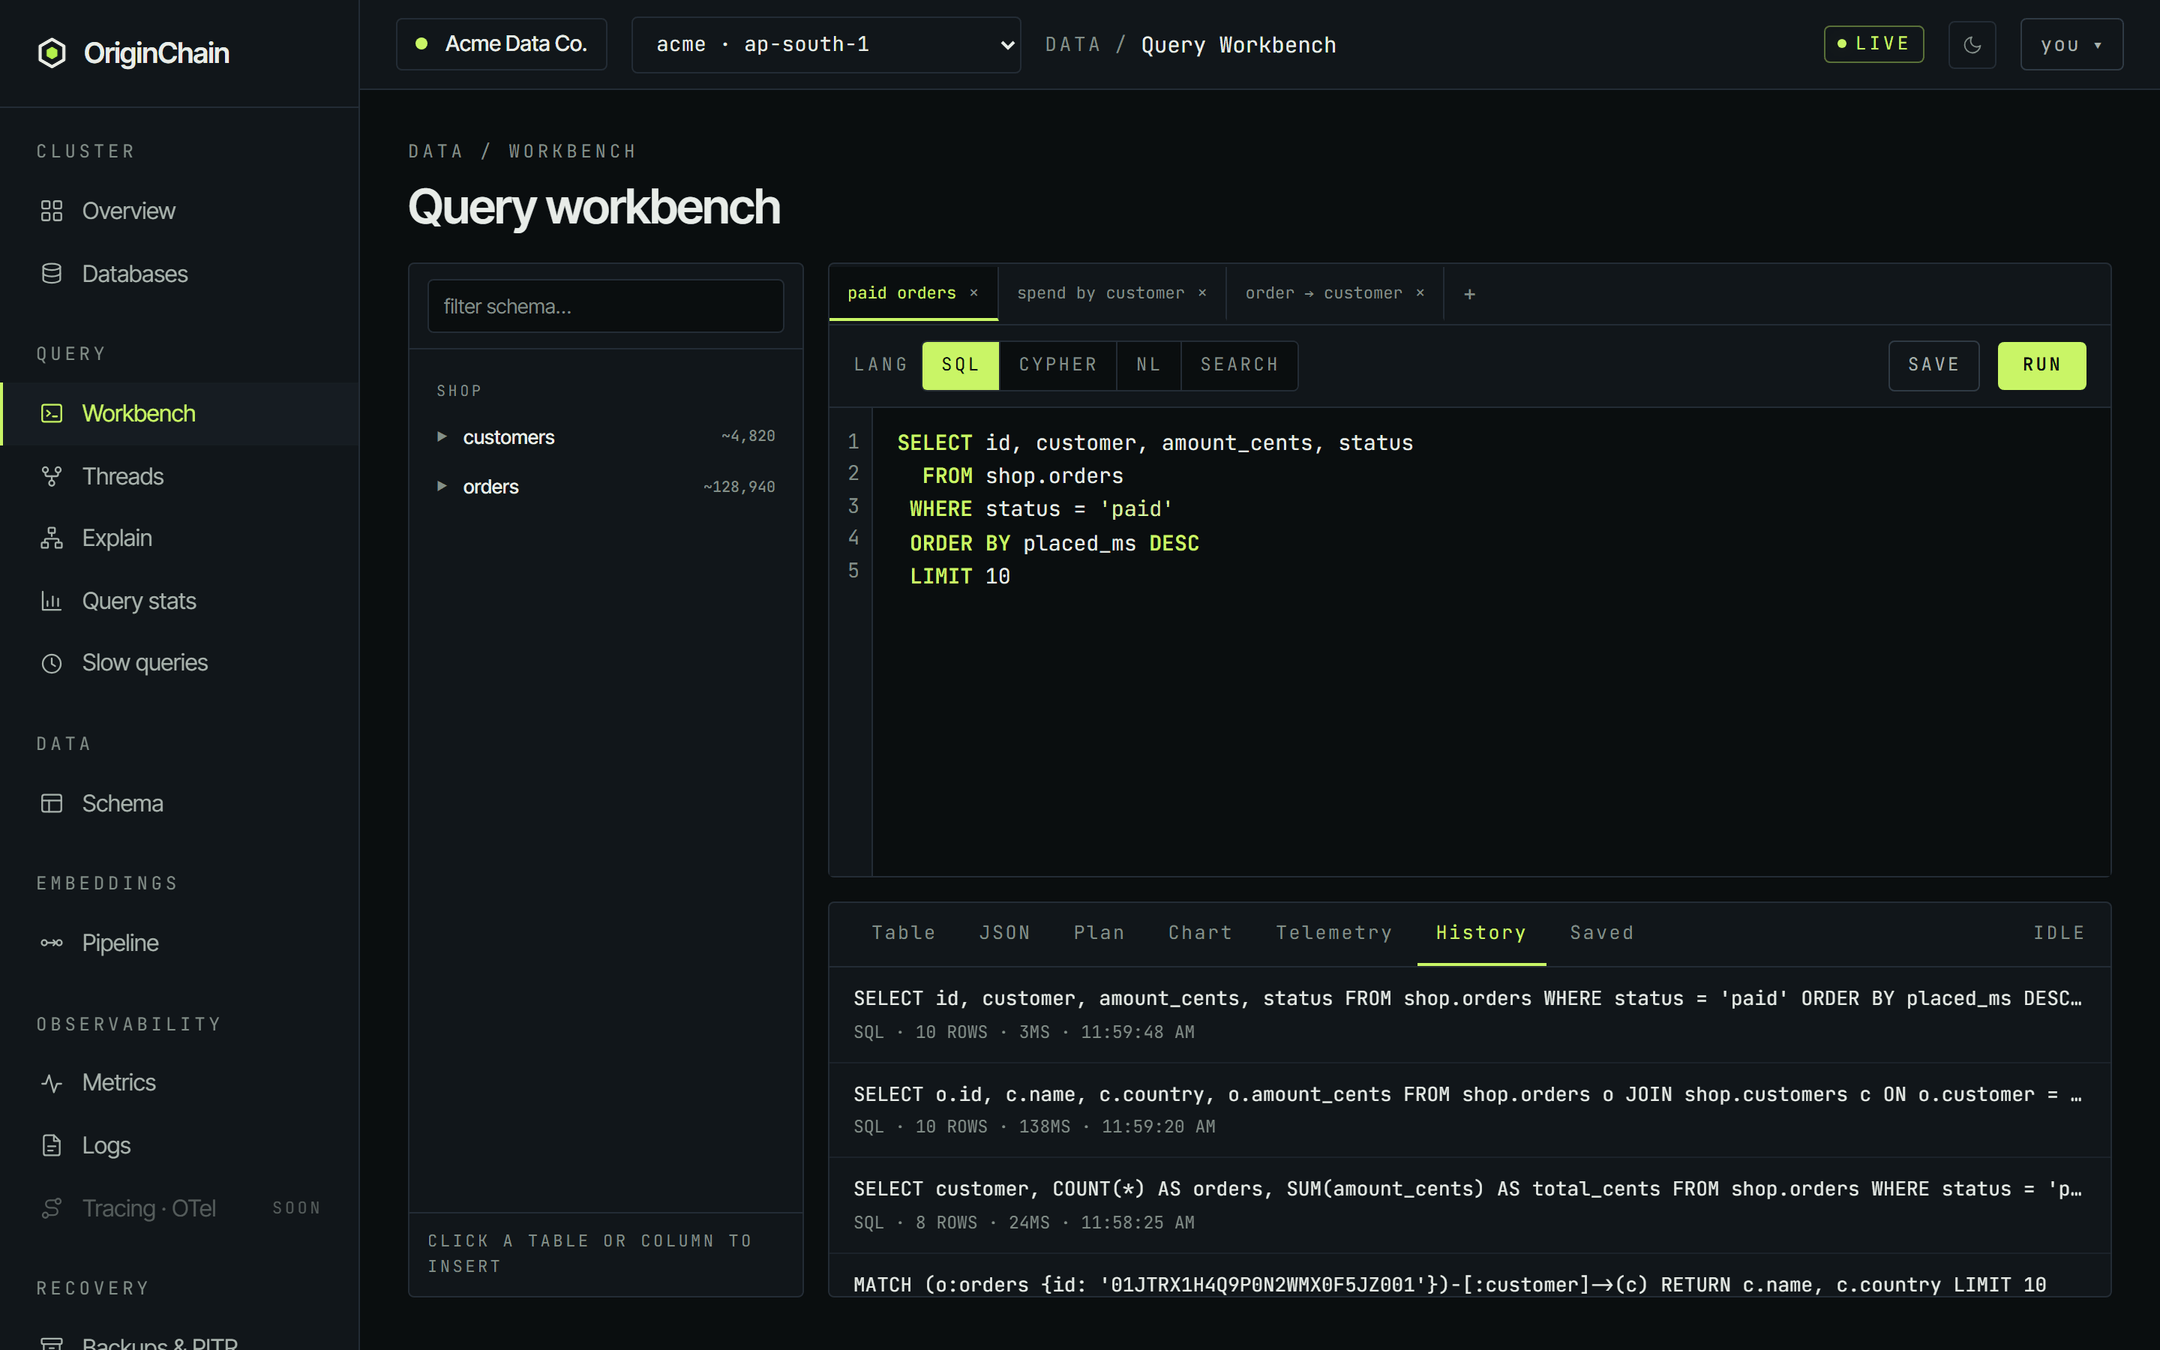Image resolution: width=2160 pixels, height=1350 pixels.
Task: Open the Saved results tab
Action: click(1601, 933)
